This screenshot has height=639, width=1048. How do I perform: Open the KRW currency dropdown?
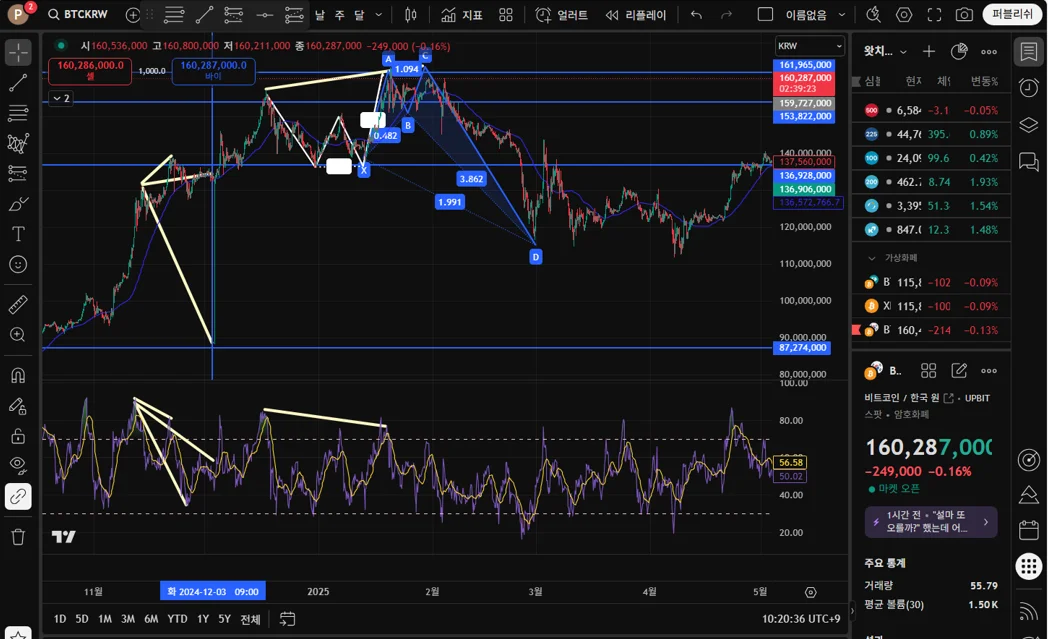tap(809, 45)
